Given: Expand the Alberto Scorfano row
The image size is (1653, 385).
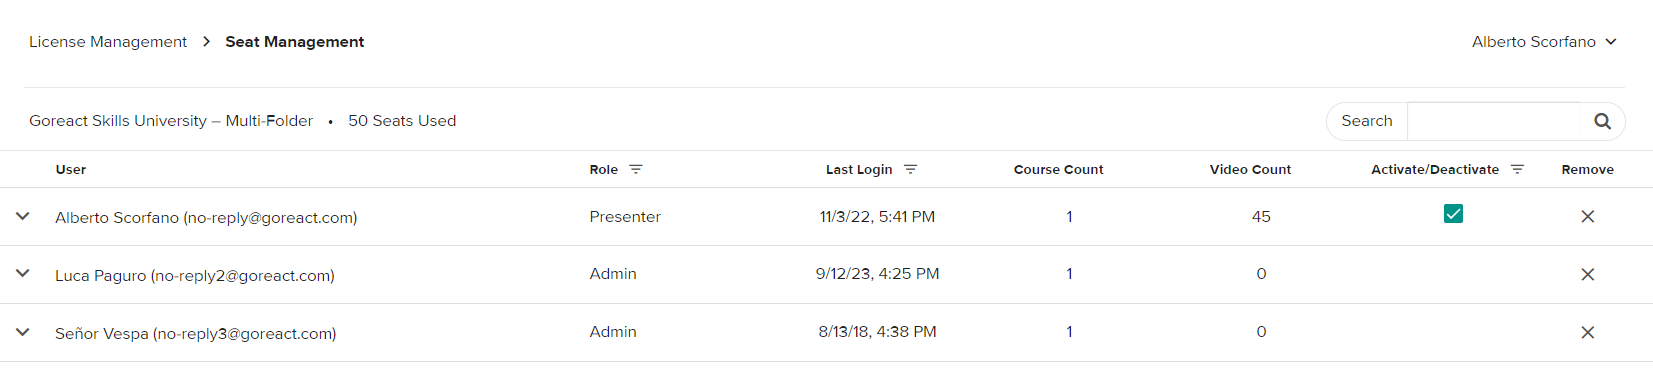Looking at the screenshot, I should 23,216.
